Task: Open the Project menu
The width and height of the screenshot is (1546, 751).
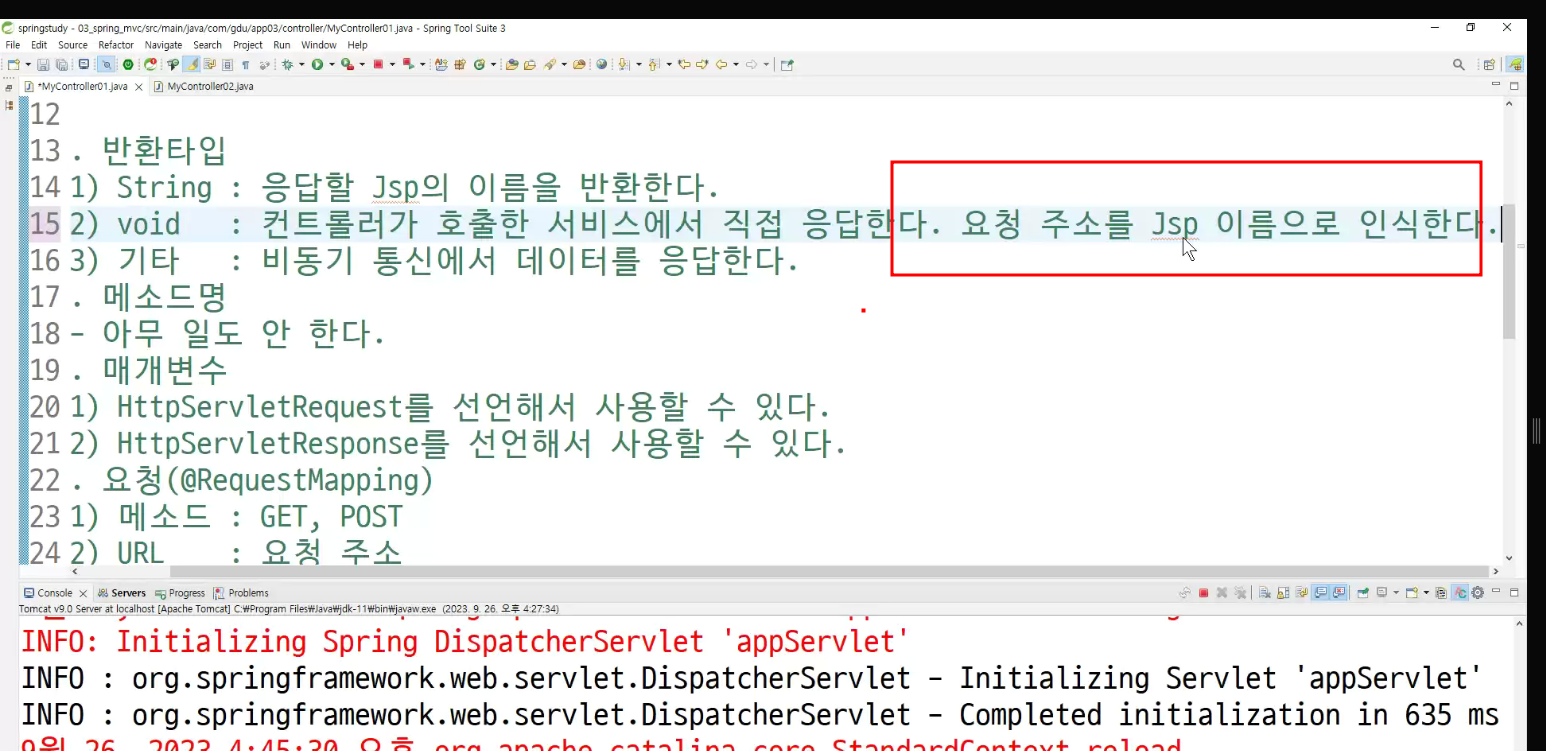Action: coord(248,45)
